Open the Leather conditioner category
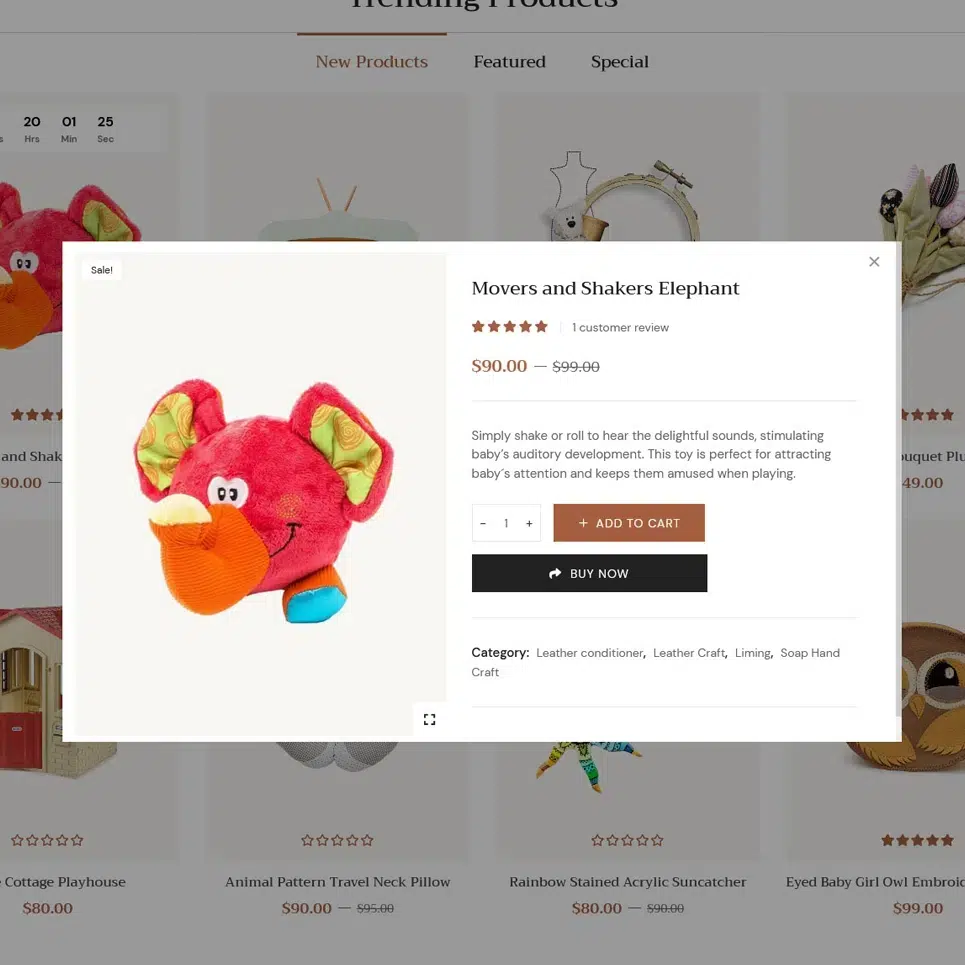 (x=589, y=653)
